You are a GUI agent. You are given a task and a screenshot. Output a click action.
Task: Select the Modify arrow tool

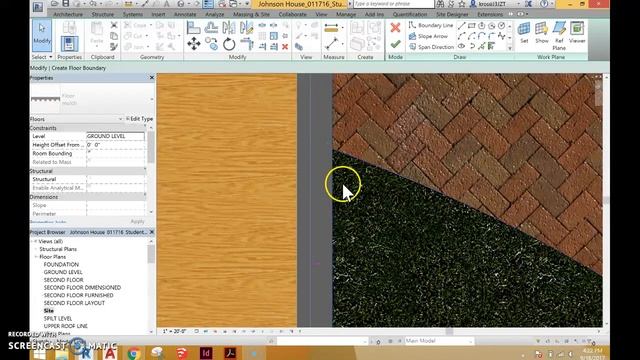pyautogui.click(x=42, y=34)
